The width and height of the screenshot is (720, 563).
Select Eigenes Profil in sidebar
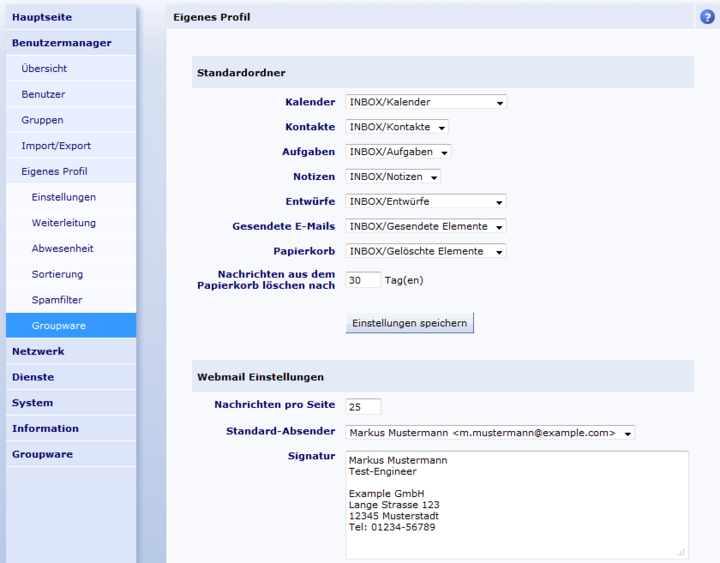click(71, 171)
